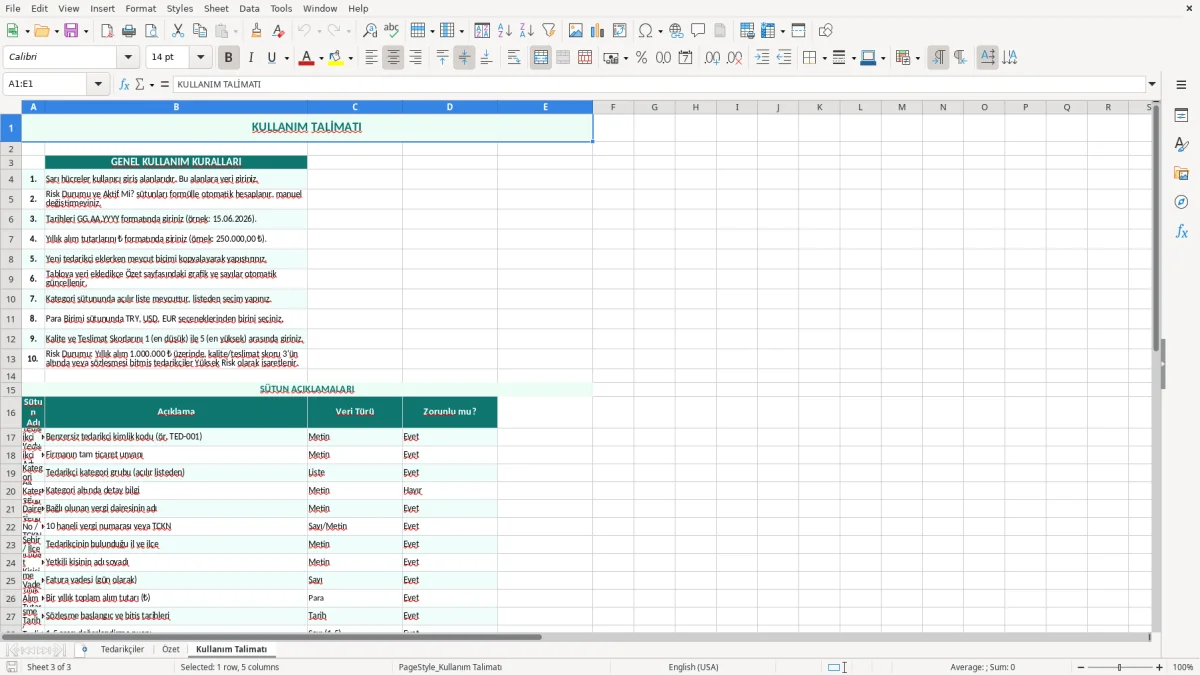
Task: Switch to Özet sheet tab
Action: (171, 649)
